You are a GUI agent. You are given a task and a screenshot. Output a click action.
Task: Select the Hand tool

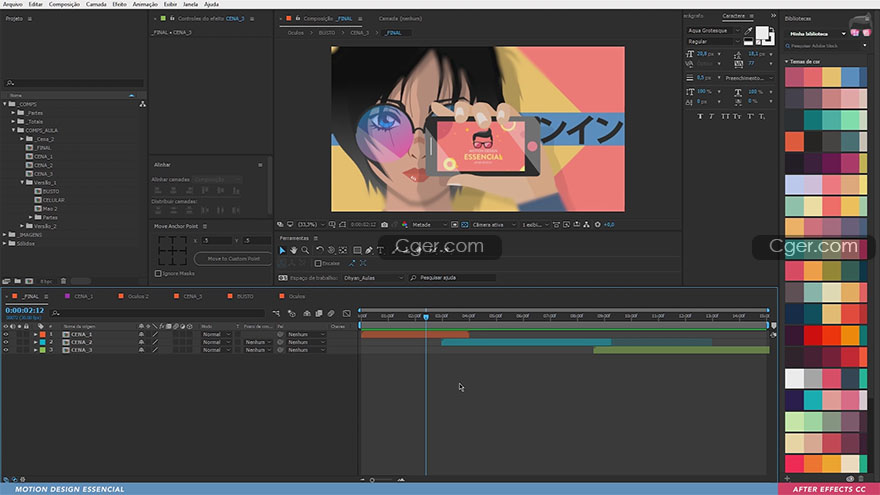click(294, 250)
